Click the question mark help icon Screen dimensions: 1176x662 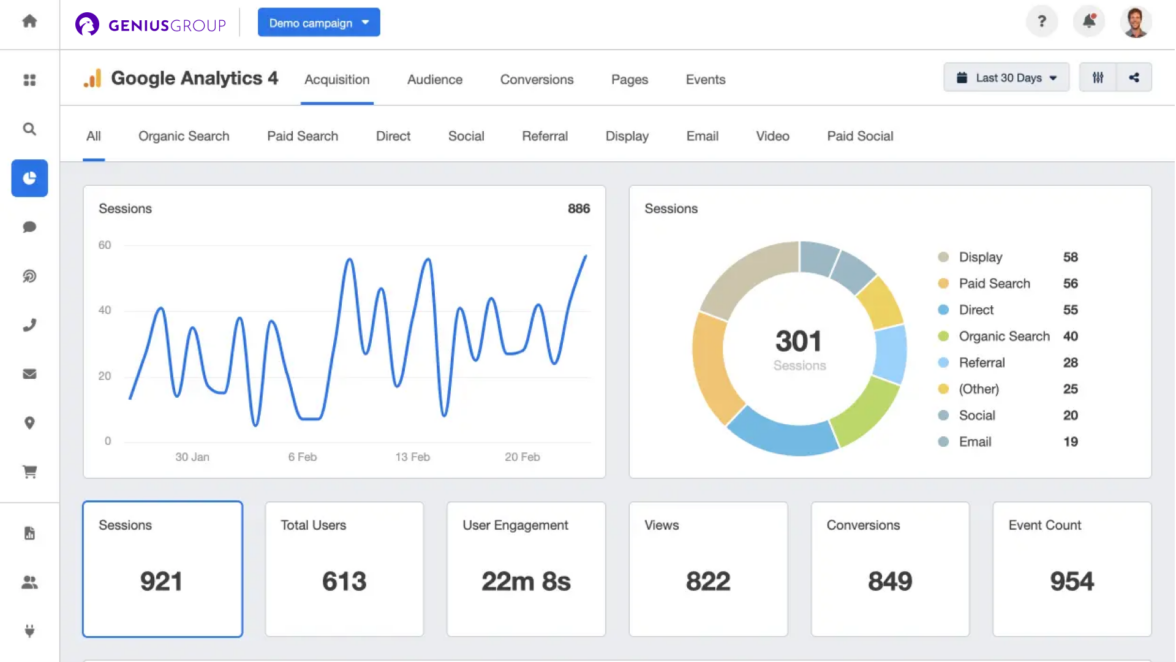(1041, 22)
